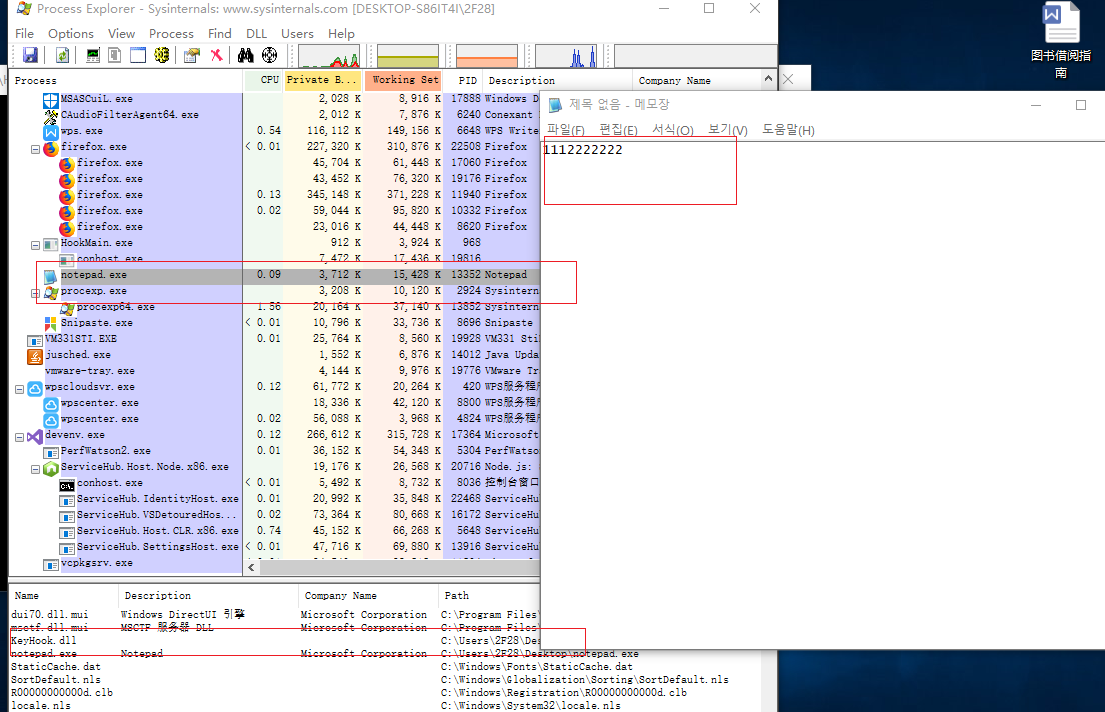Click the crosshair Find Window's Process icon

point(269,55)
